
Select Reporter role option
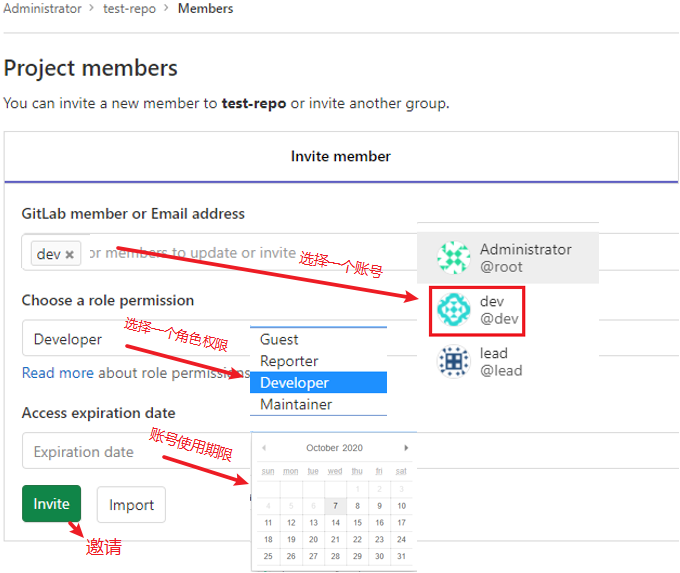[289, 361]
